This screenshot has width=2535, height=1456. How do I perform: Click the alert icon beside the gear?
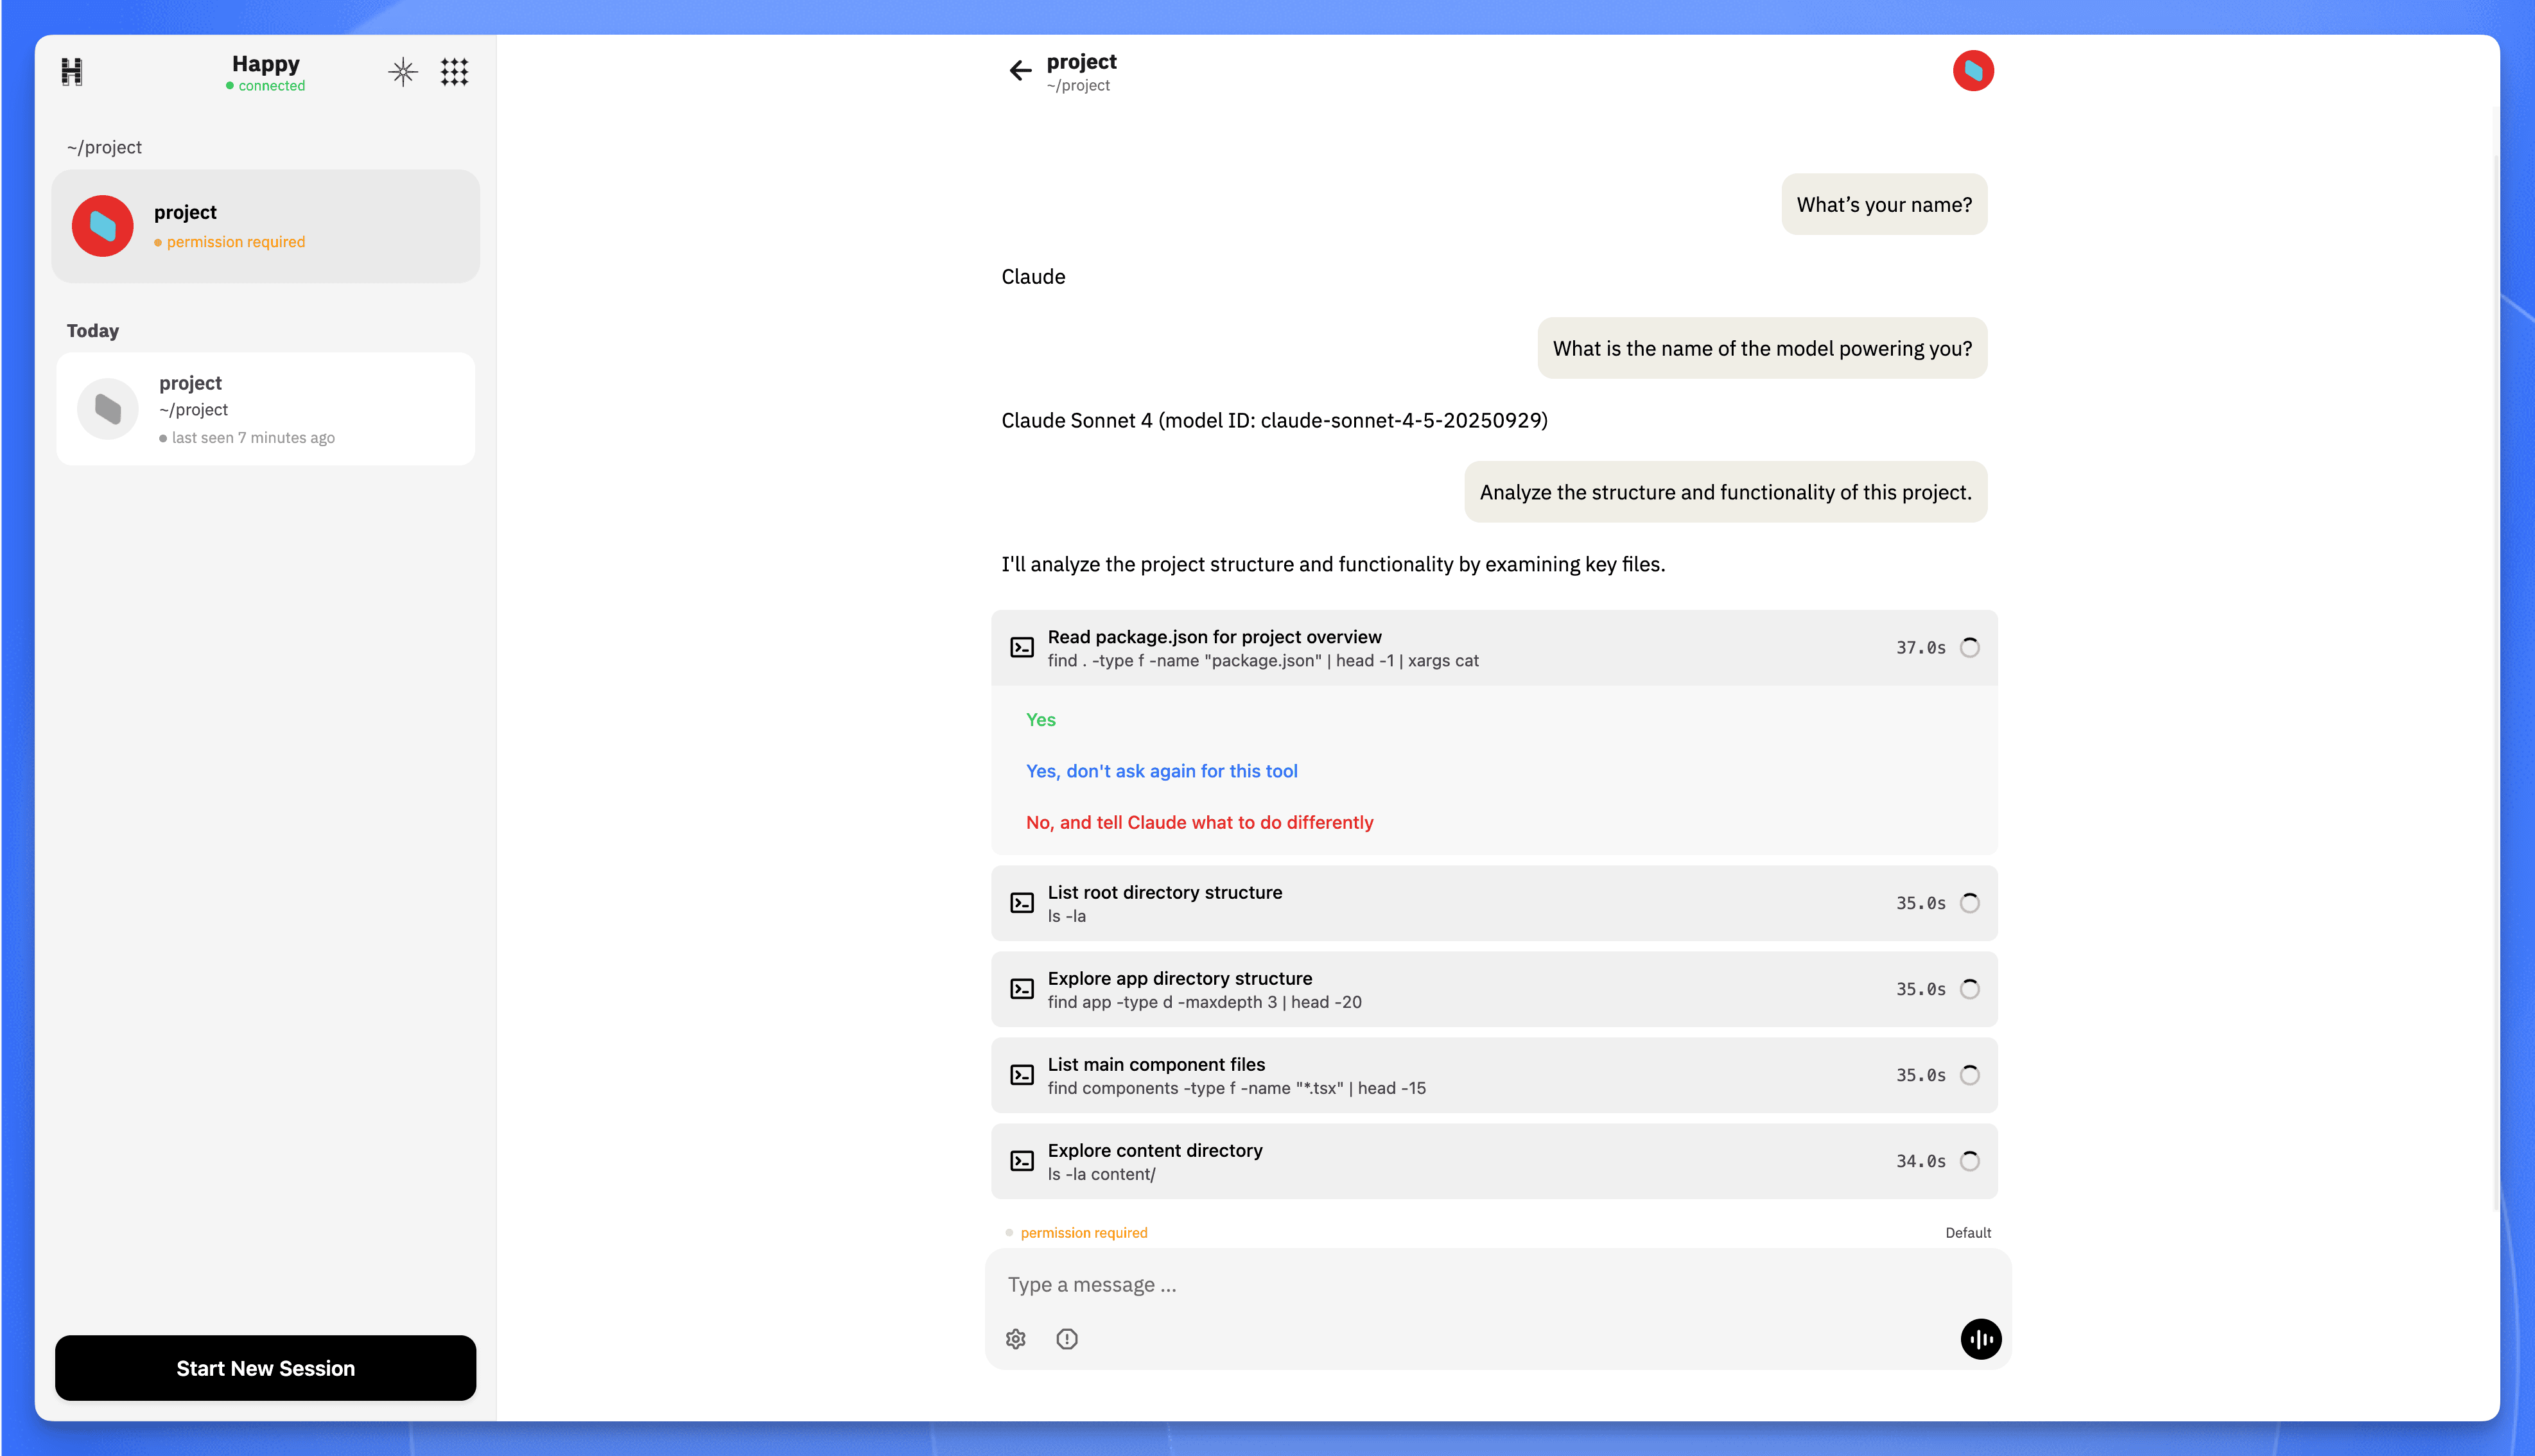1067,1339
